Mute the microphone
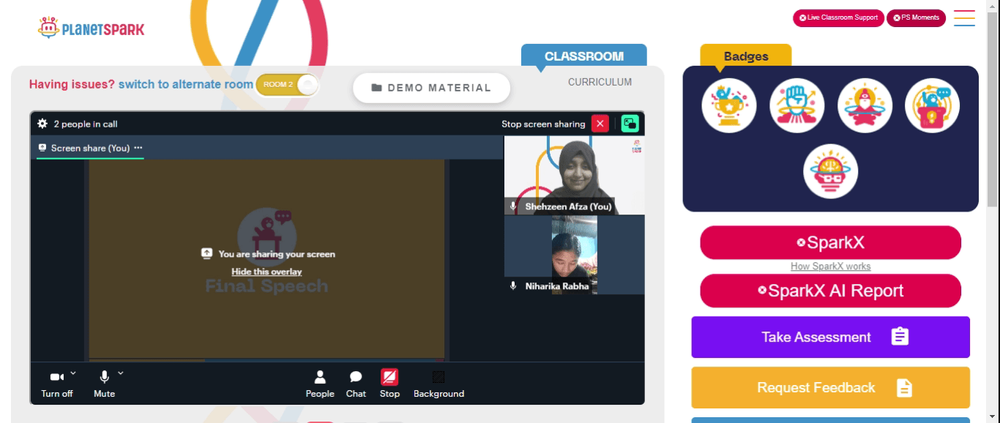Screen dimensions: 1000x423 (104, 384)
